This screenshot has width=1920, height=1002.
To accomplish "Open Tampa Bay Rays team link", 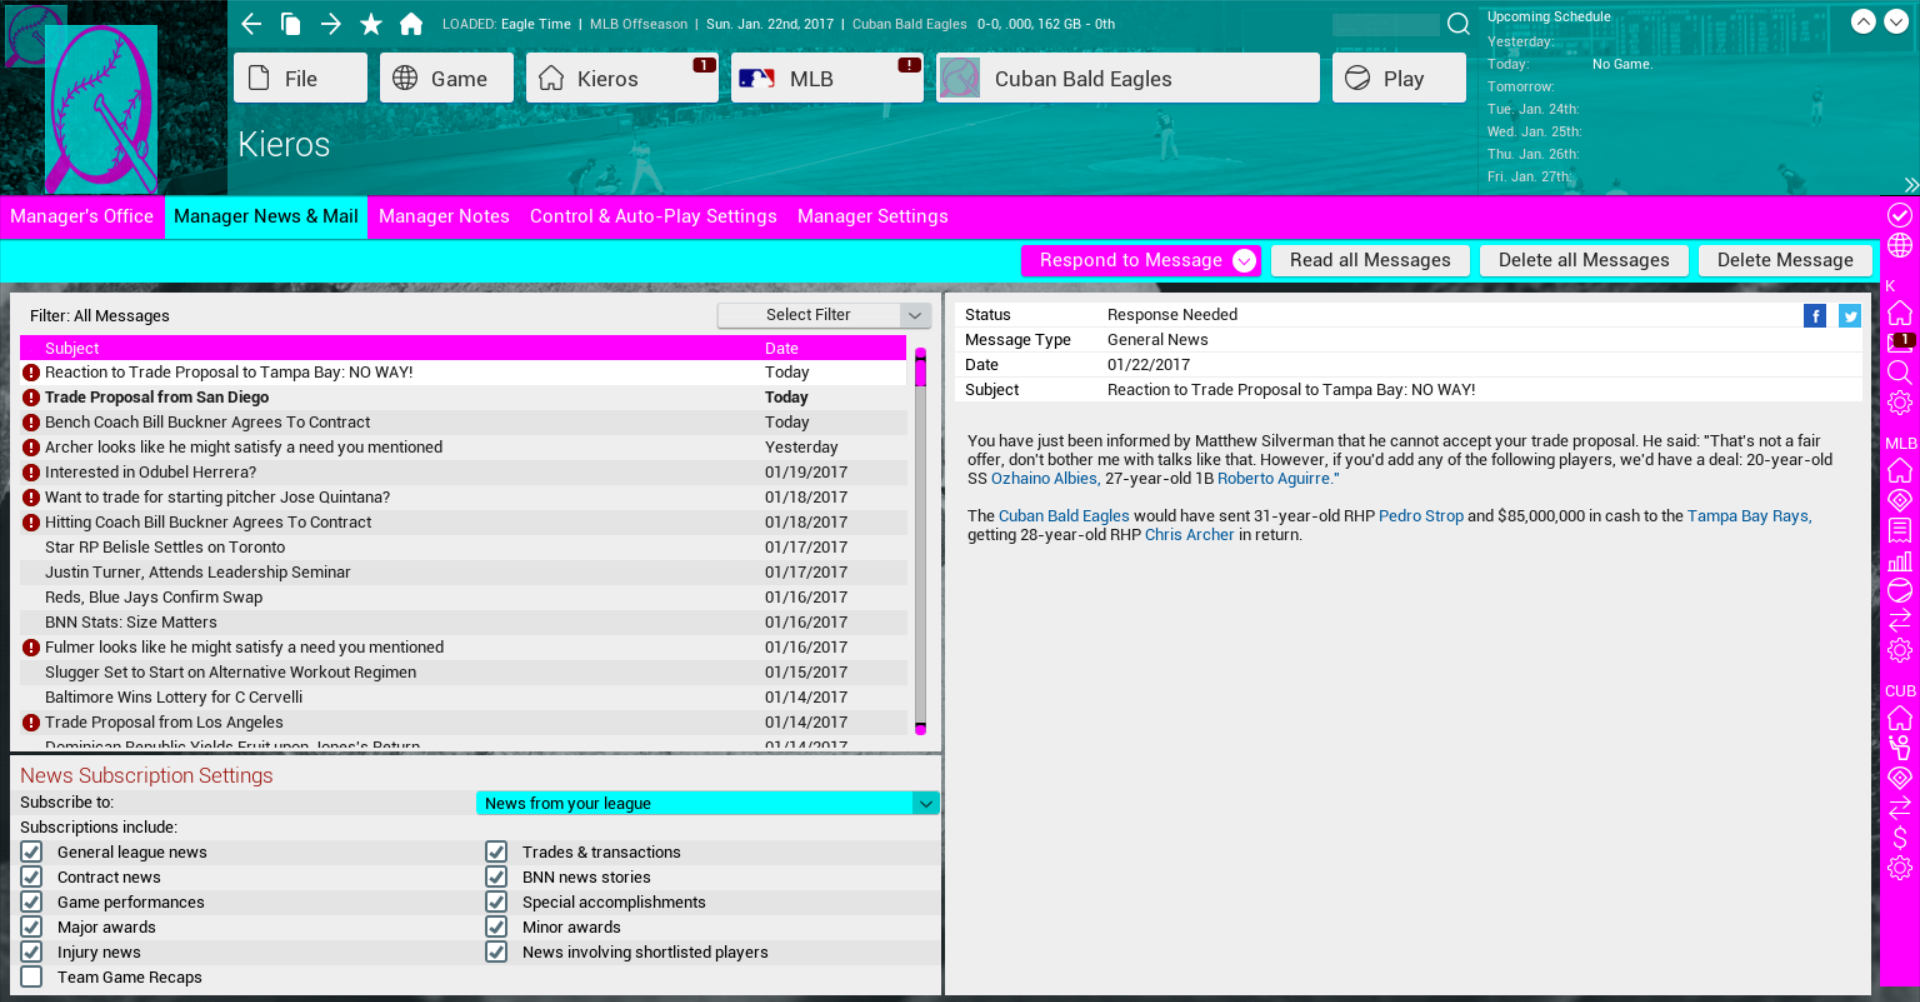I will (x=1748, y=516).
